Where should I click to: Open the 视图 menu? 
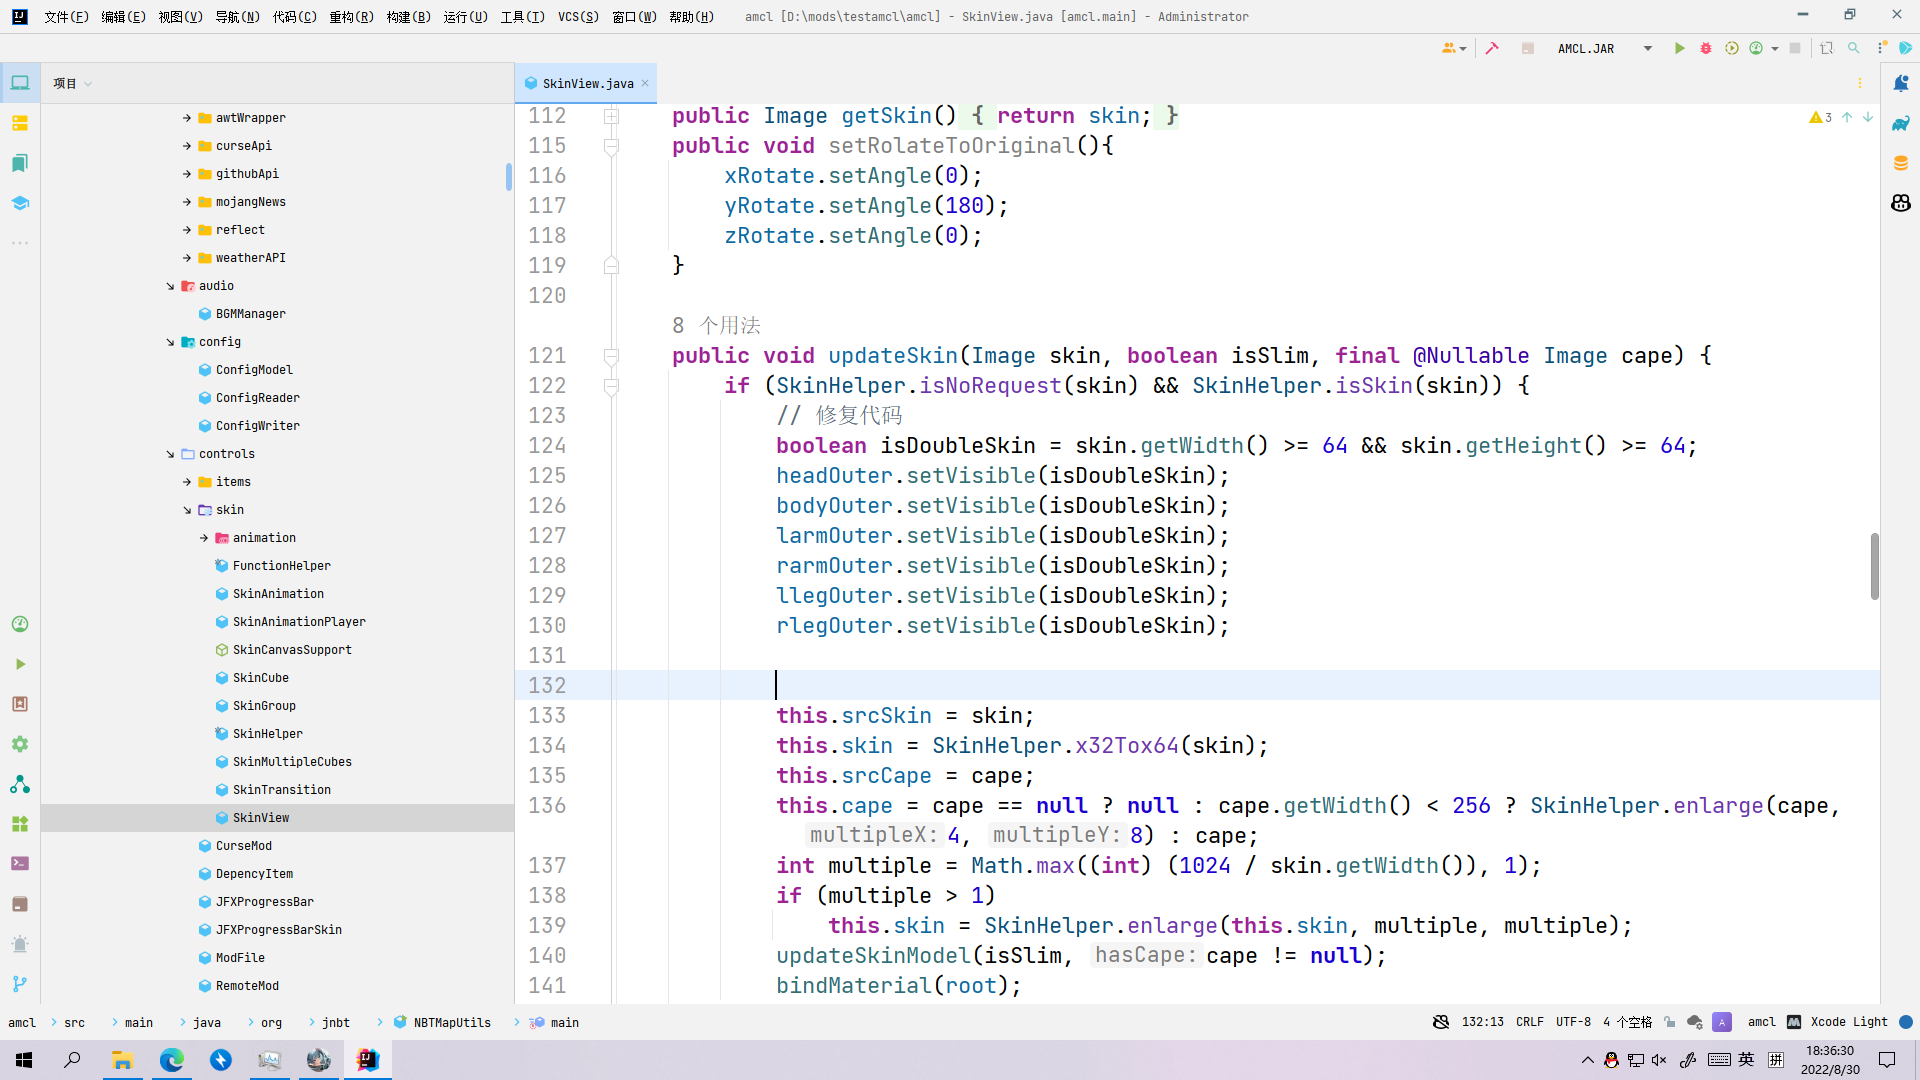pos(180,16)
